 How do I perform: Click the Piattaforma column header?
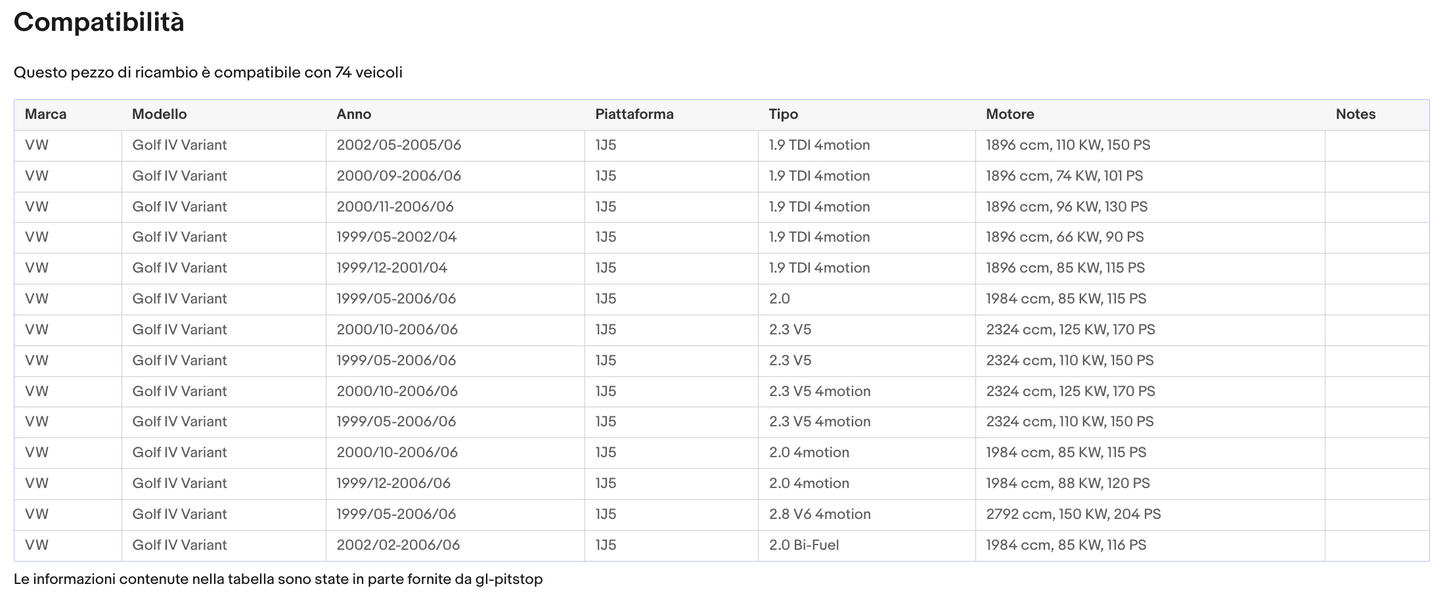[x=634, y=114]
